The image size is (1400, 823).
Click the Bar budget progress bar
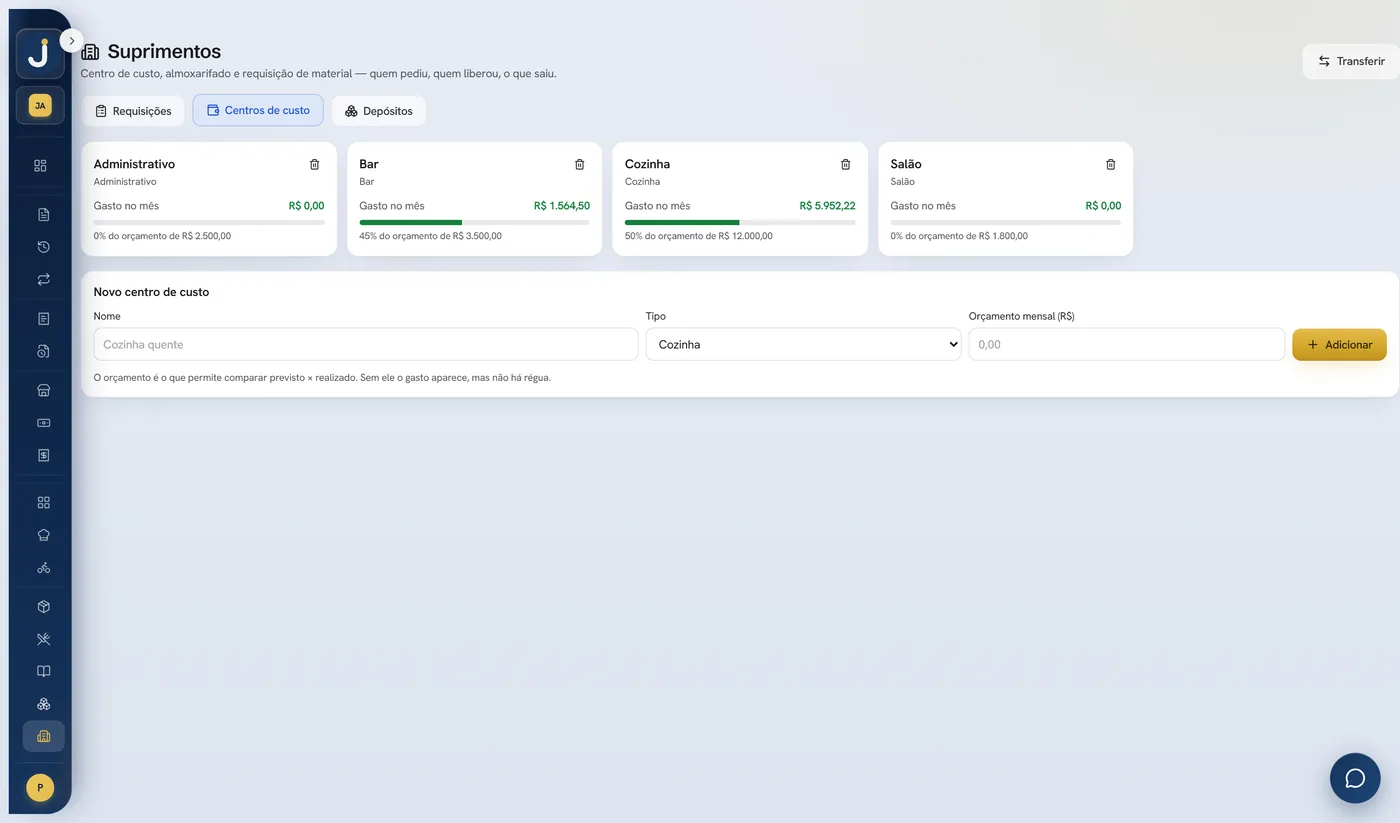click(x=474, y=222)
